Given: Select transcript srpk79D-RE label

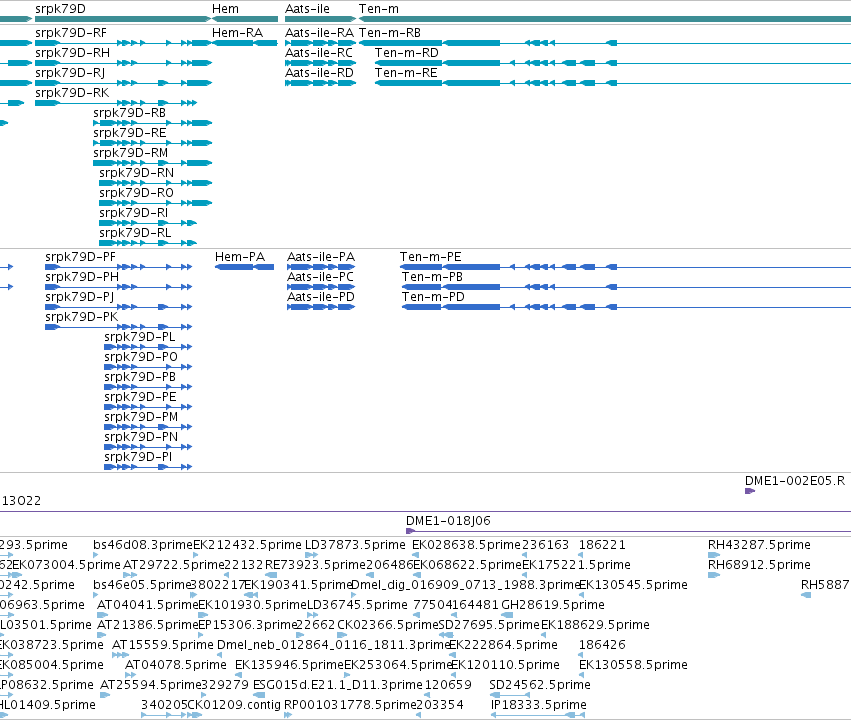Looking at the screenshot, I should [130, 133].
